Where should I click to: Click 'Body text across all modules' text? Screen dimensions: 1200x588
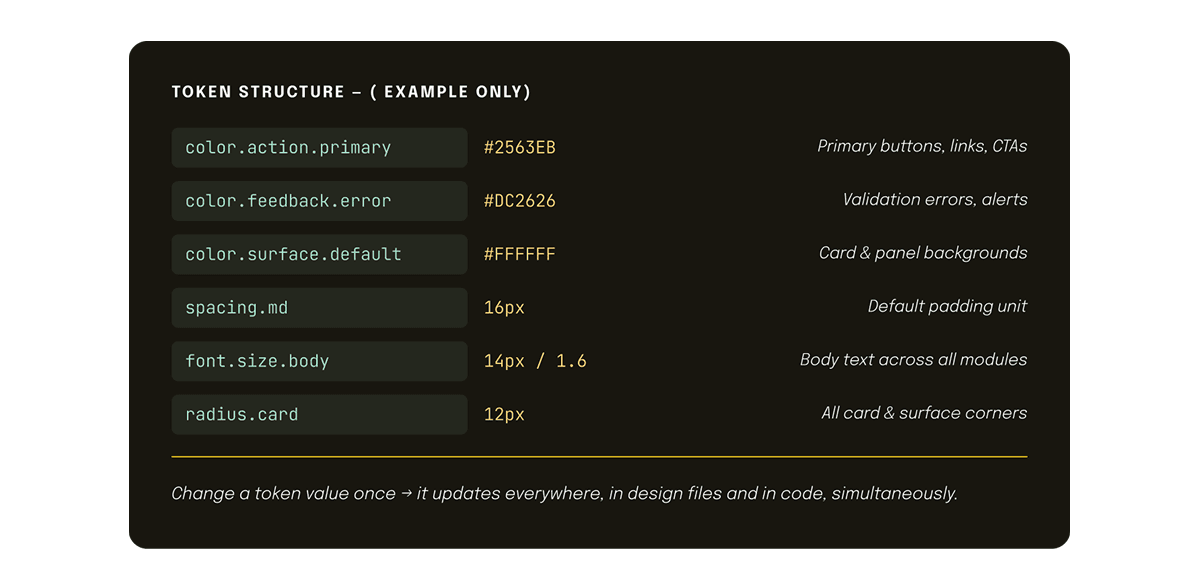(x=912, y=360)
